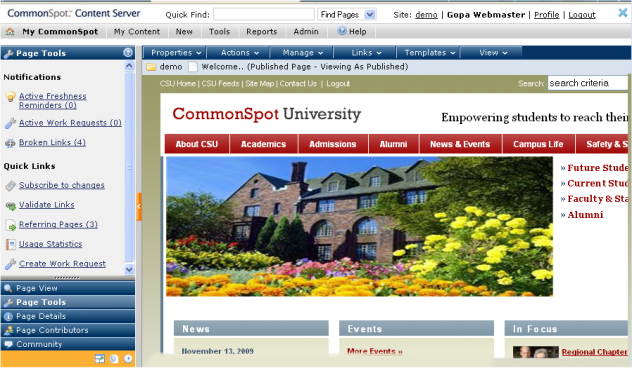
Task: Click the sidebar scroll down arrow
Action: 129,269
